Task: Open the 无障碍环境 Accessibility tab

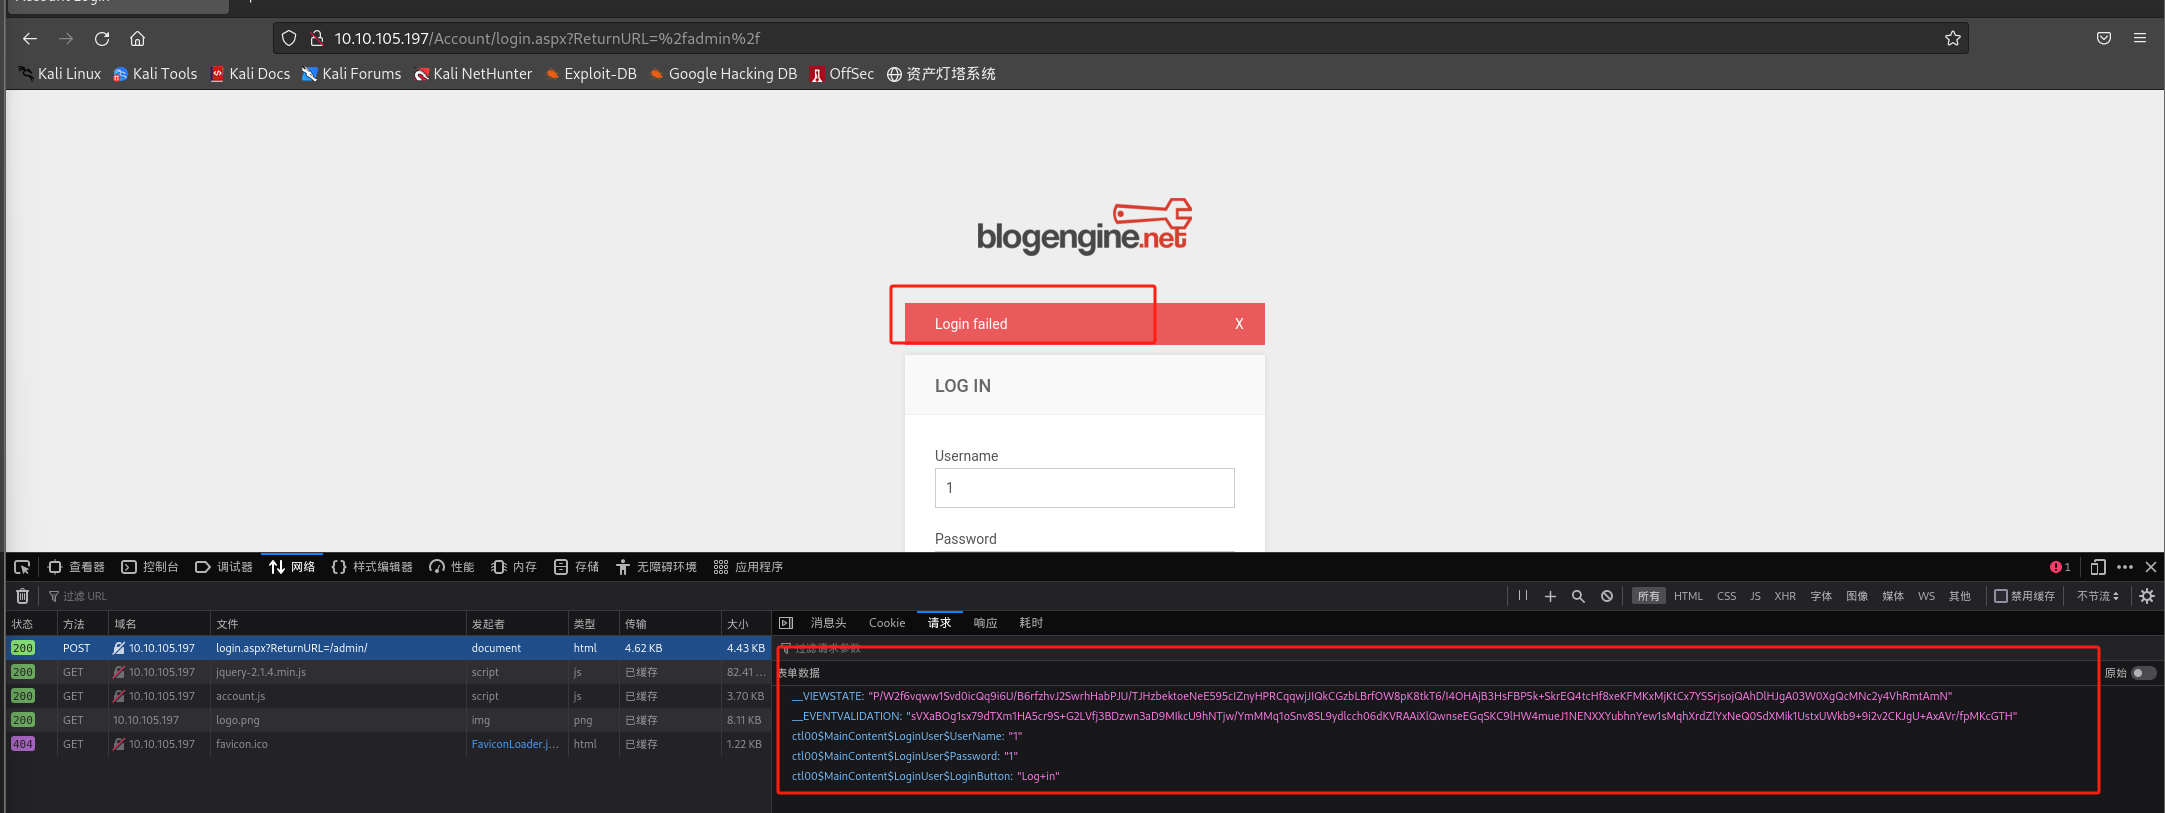Action: (656, 567)
